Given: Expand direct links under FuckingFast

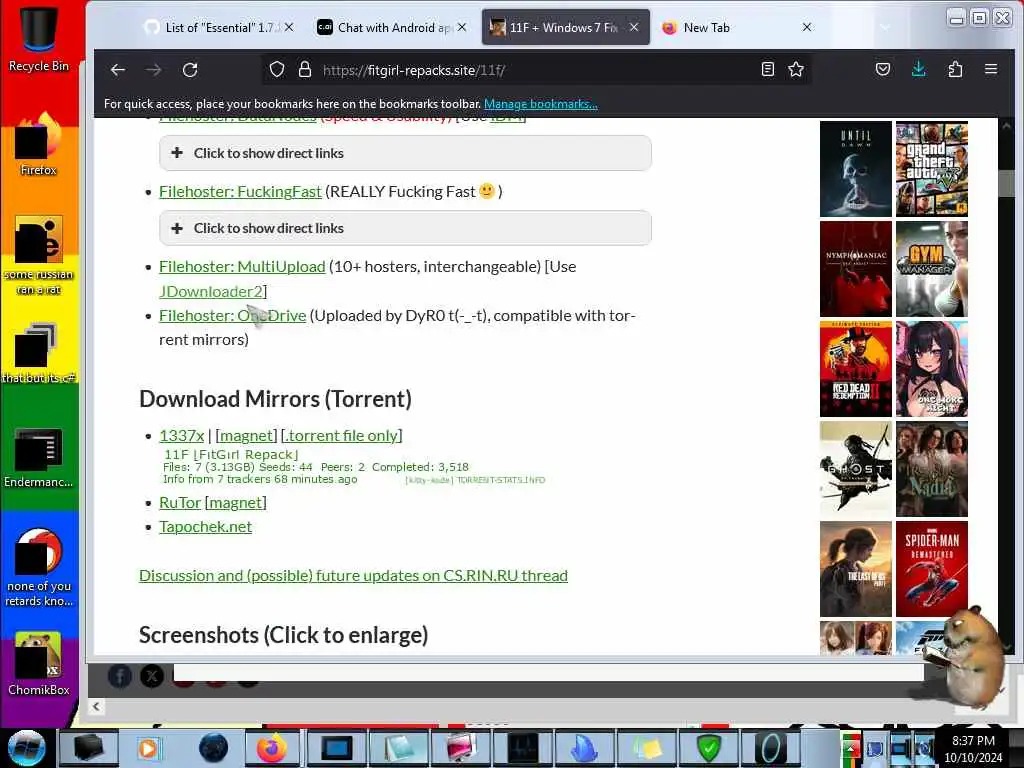Looking at the screenshot, I should pos(405,228).
